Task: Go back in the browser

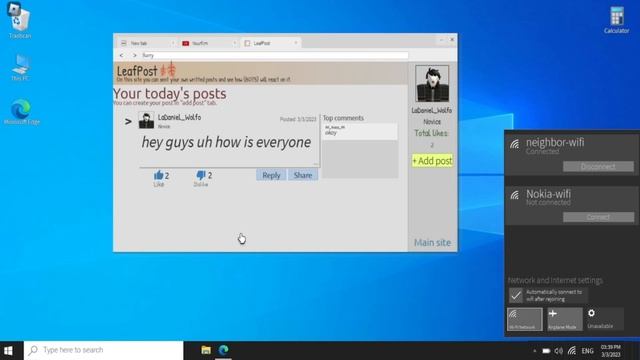Action: pos(122,55)
